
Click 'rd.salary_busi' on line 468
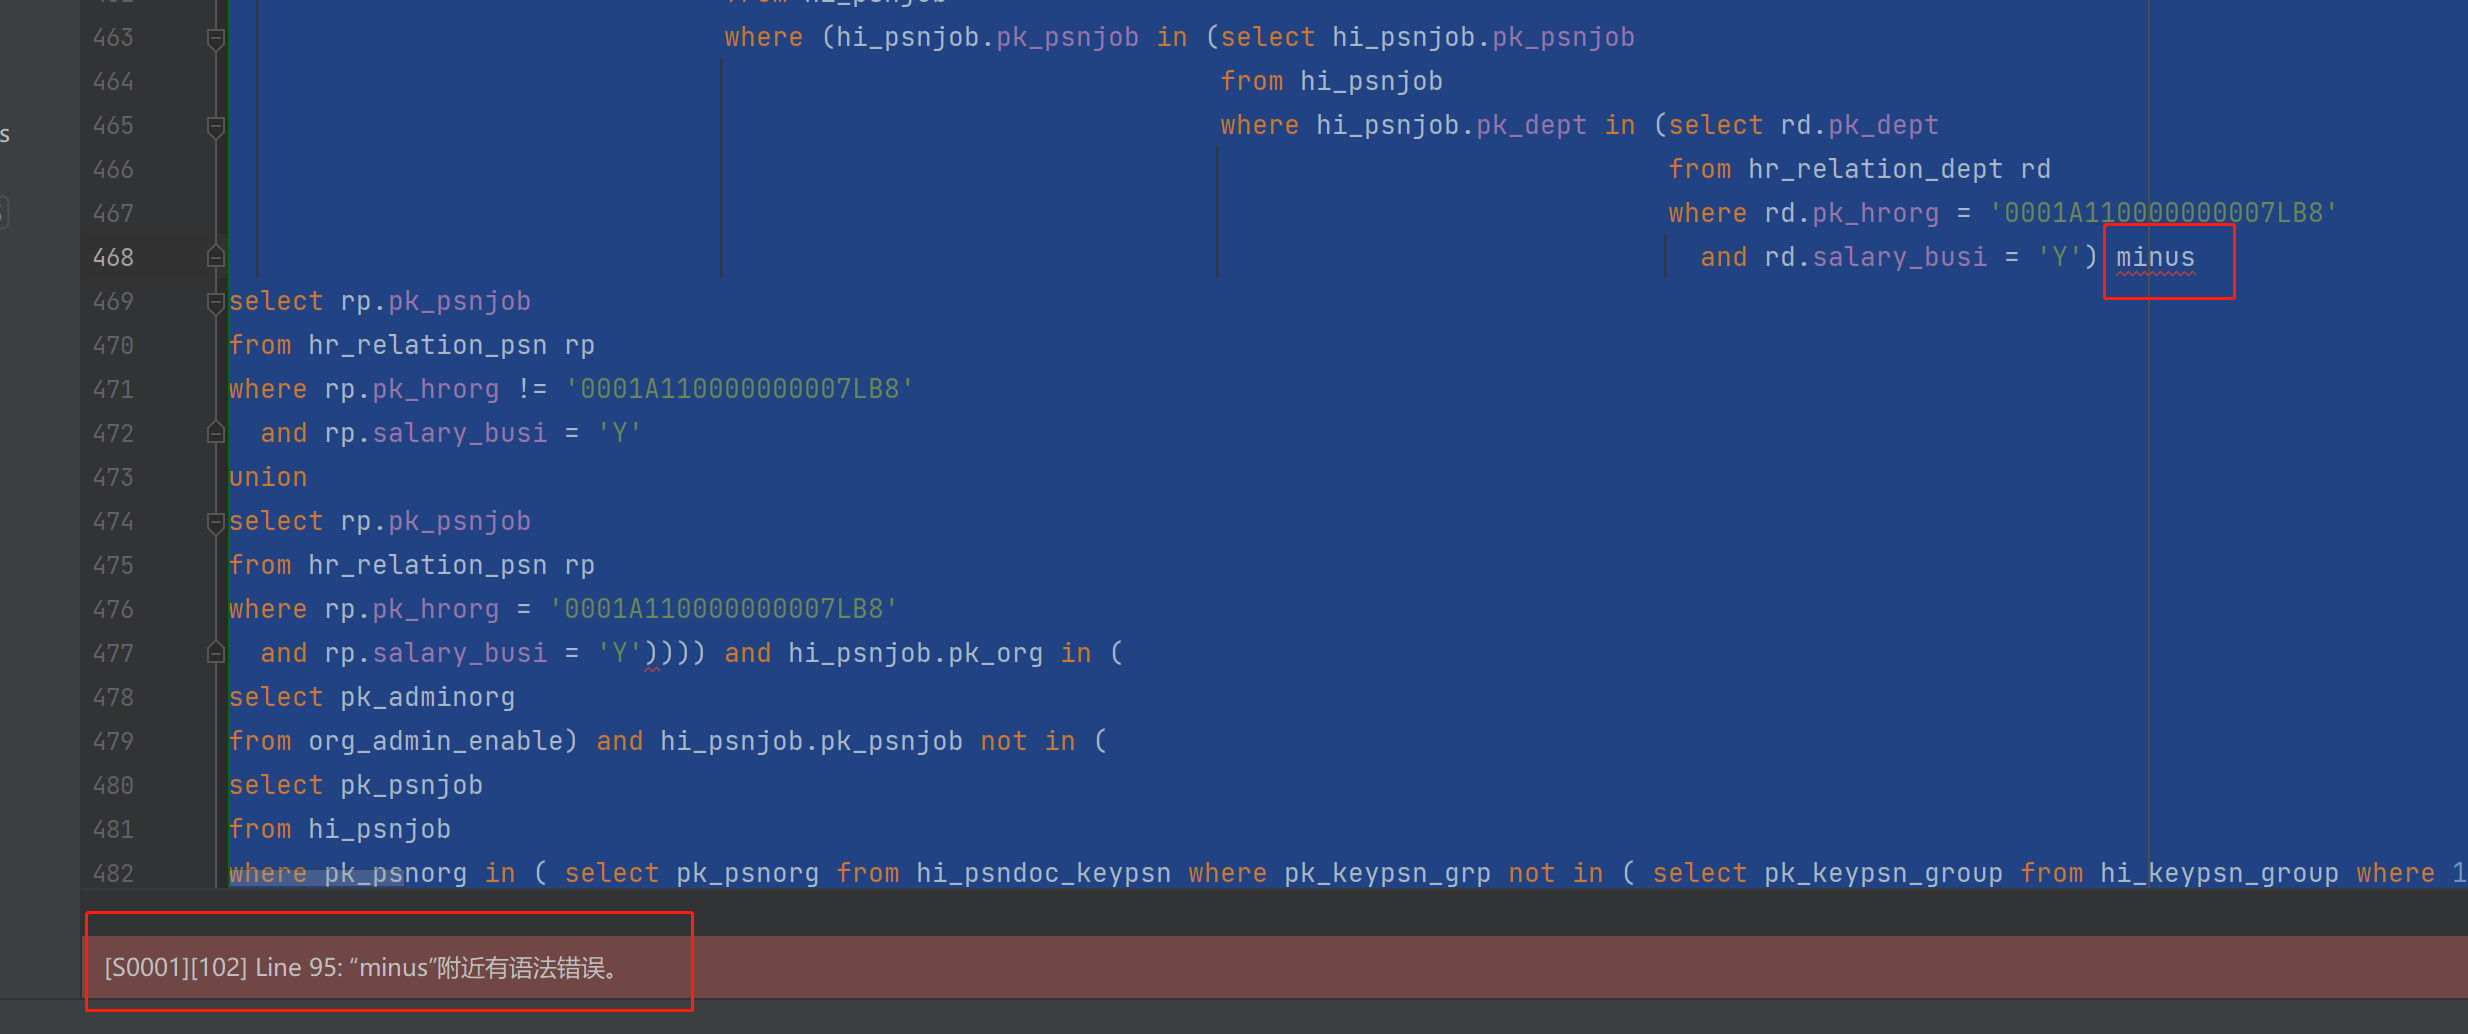coord(1875,257)
